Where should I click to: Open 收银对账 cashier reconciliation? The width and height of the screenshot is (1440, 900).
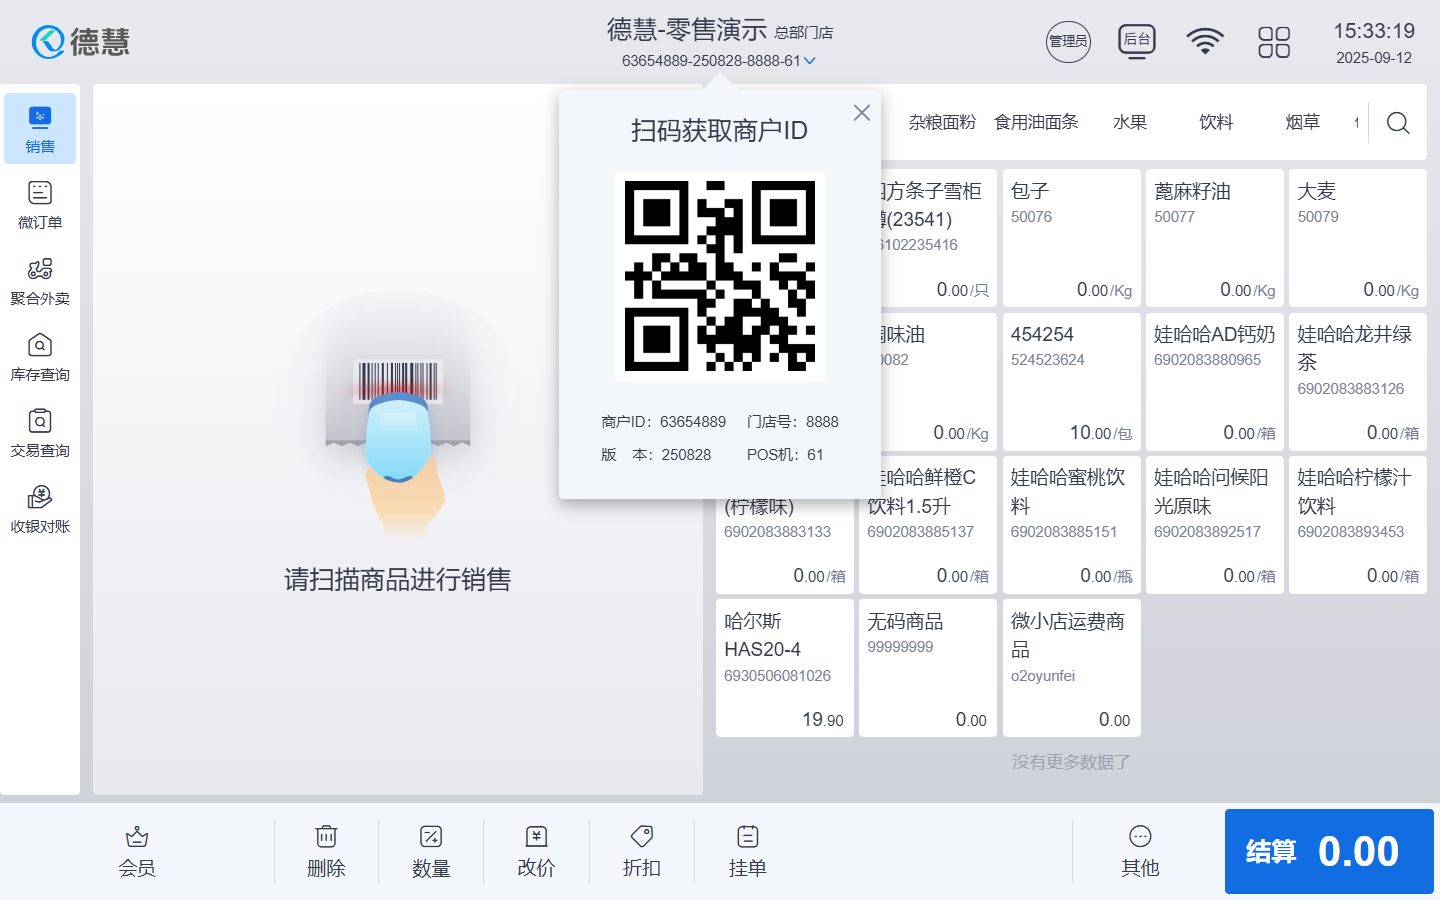click(x=40, y=509)
